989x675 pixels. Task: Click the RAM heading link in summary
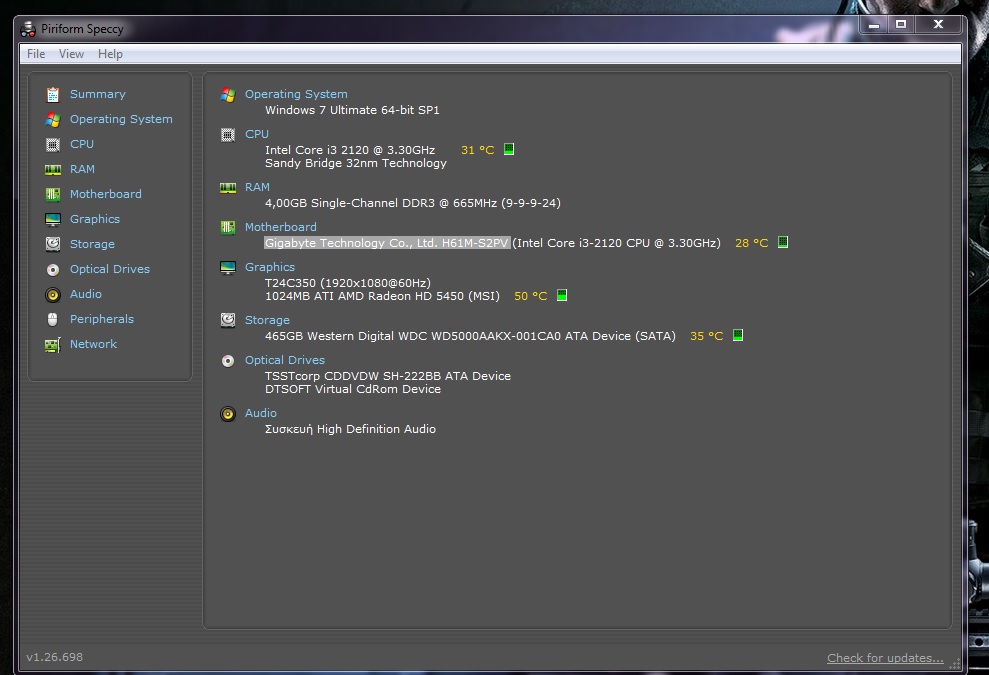click(x=257, y=187)
